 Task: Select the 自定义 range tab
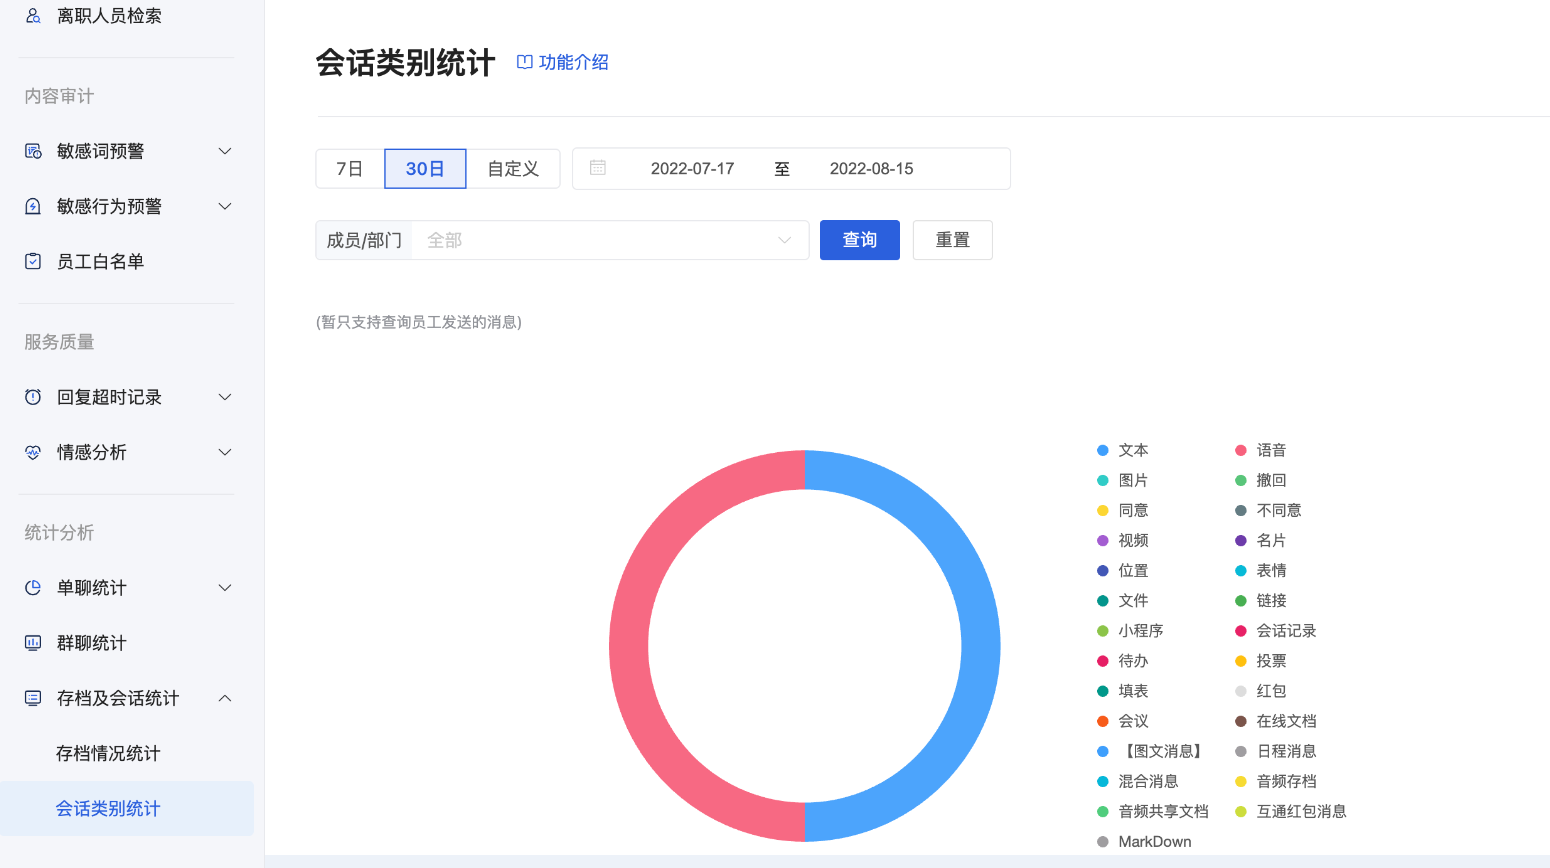[513, 169]
